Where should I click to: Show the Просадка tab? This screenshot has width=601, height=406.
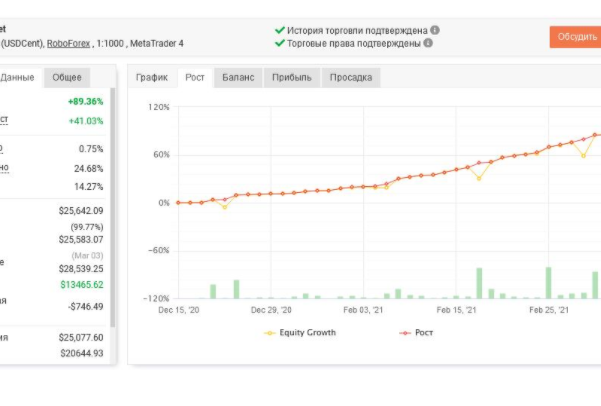pyautogui.click(x=351, y=77)
